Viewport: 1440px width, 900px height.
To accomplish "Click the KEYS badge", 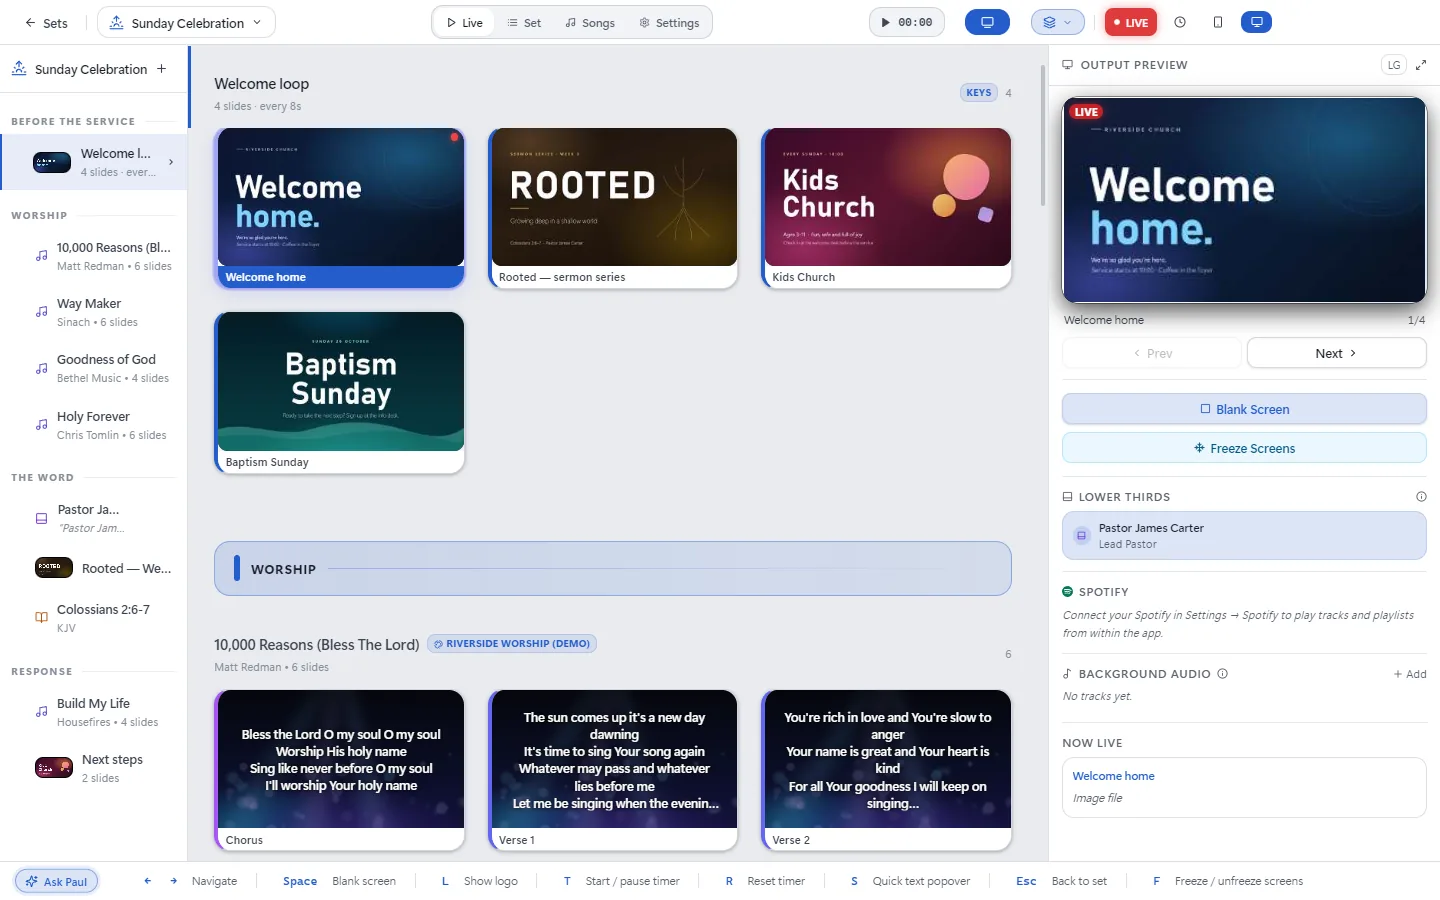I will point(979,93).
